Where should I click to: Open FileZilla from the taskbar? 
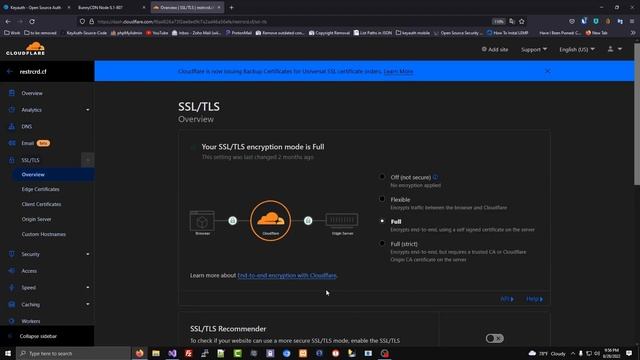point(189,353)
